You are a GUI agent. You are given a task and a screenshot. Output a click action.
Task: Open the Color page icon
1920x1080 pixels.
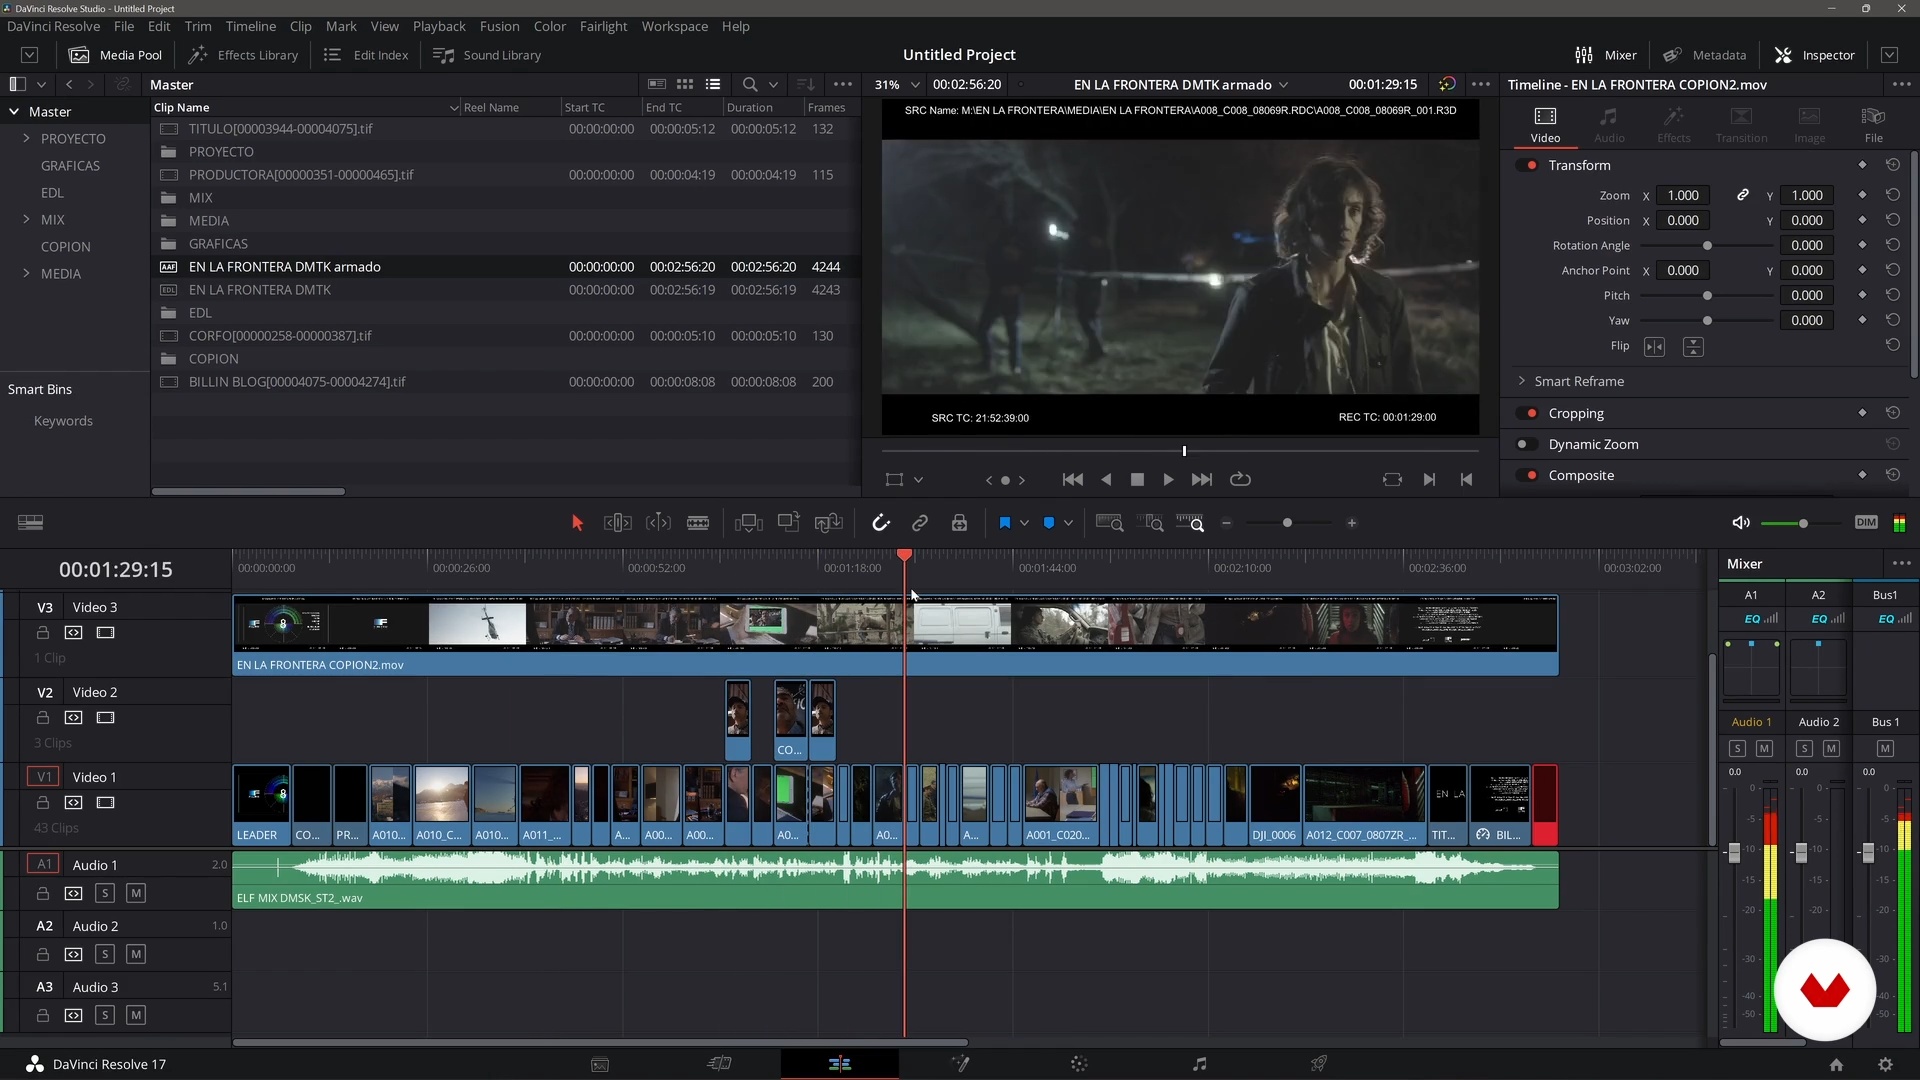point(1079,1064)
